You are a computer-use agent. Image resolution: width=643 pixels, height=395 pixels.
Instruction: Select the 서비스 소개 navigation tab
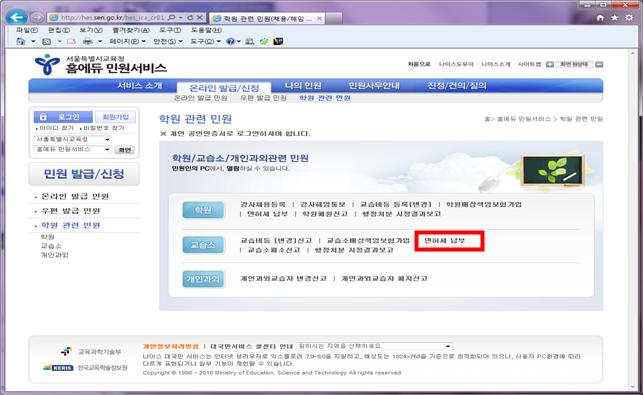click(x=140, y=86)
